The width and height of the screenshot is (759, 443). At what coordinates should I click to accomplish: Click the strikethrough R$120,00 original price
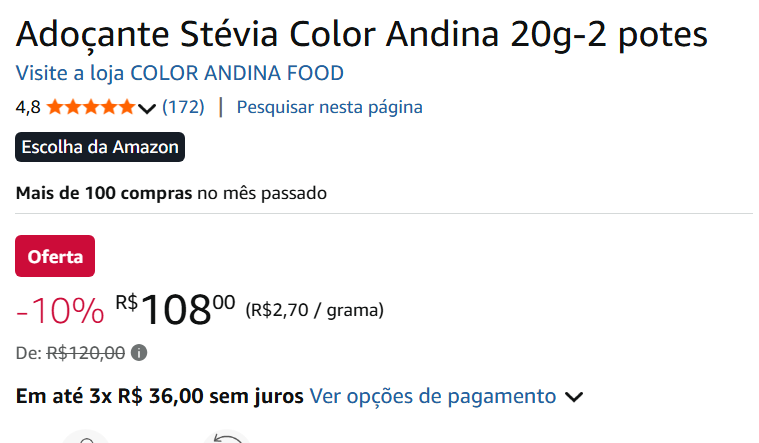(86, 352)
